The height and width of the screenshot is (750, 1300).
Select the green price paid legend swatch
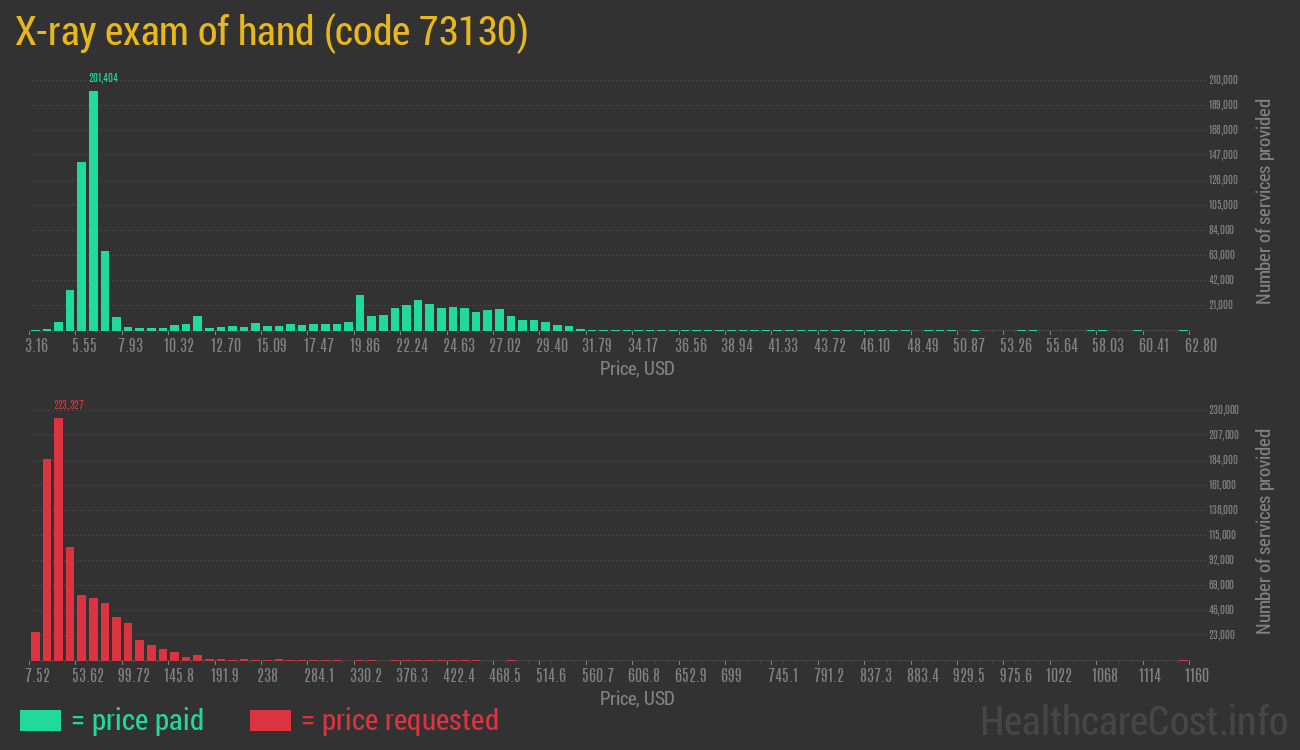40,720
